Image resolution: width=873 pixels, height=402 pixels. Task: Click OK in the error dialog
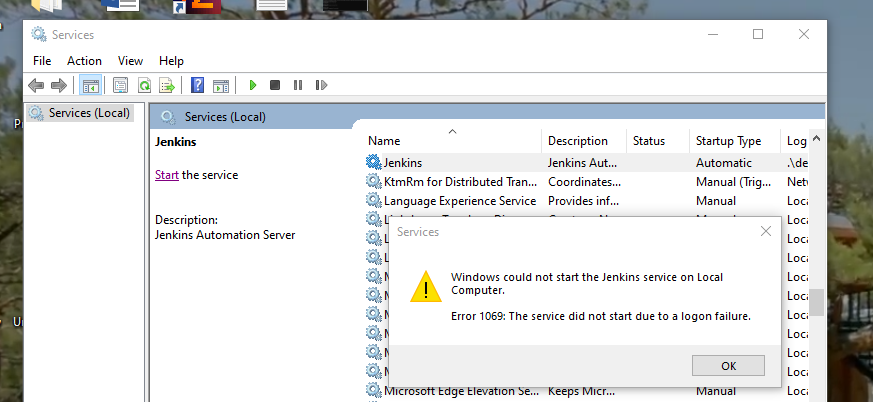point(728,366)
